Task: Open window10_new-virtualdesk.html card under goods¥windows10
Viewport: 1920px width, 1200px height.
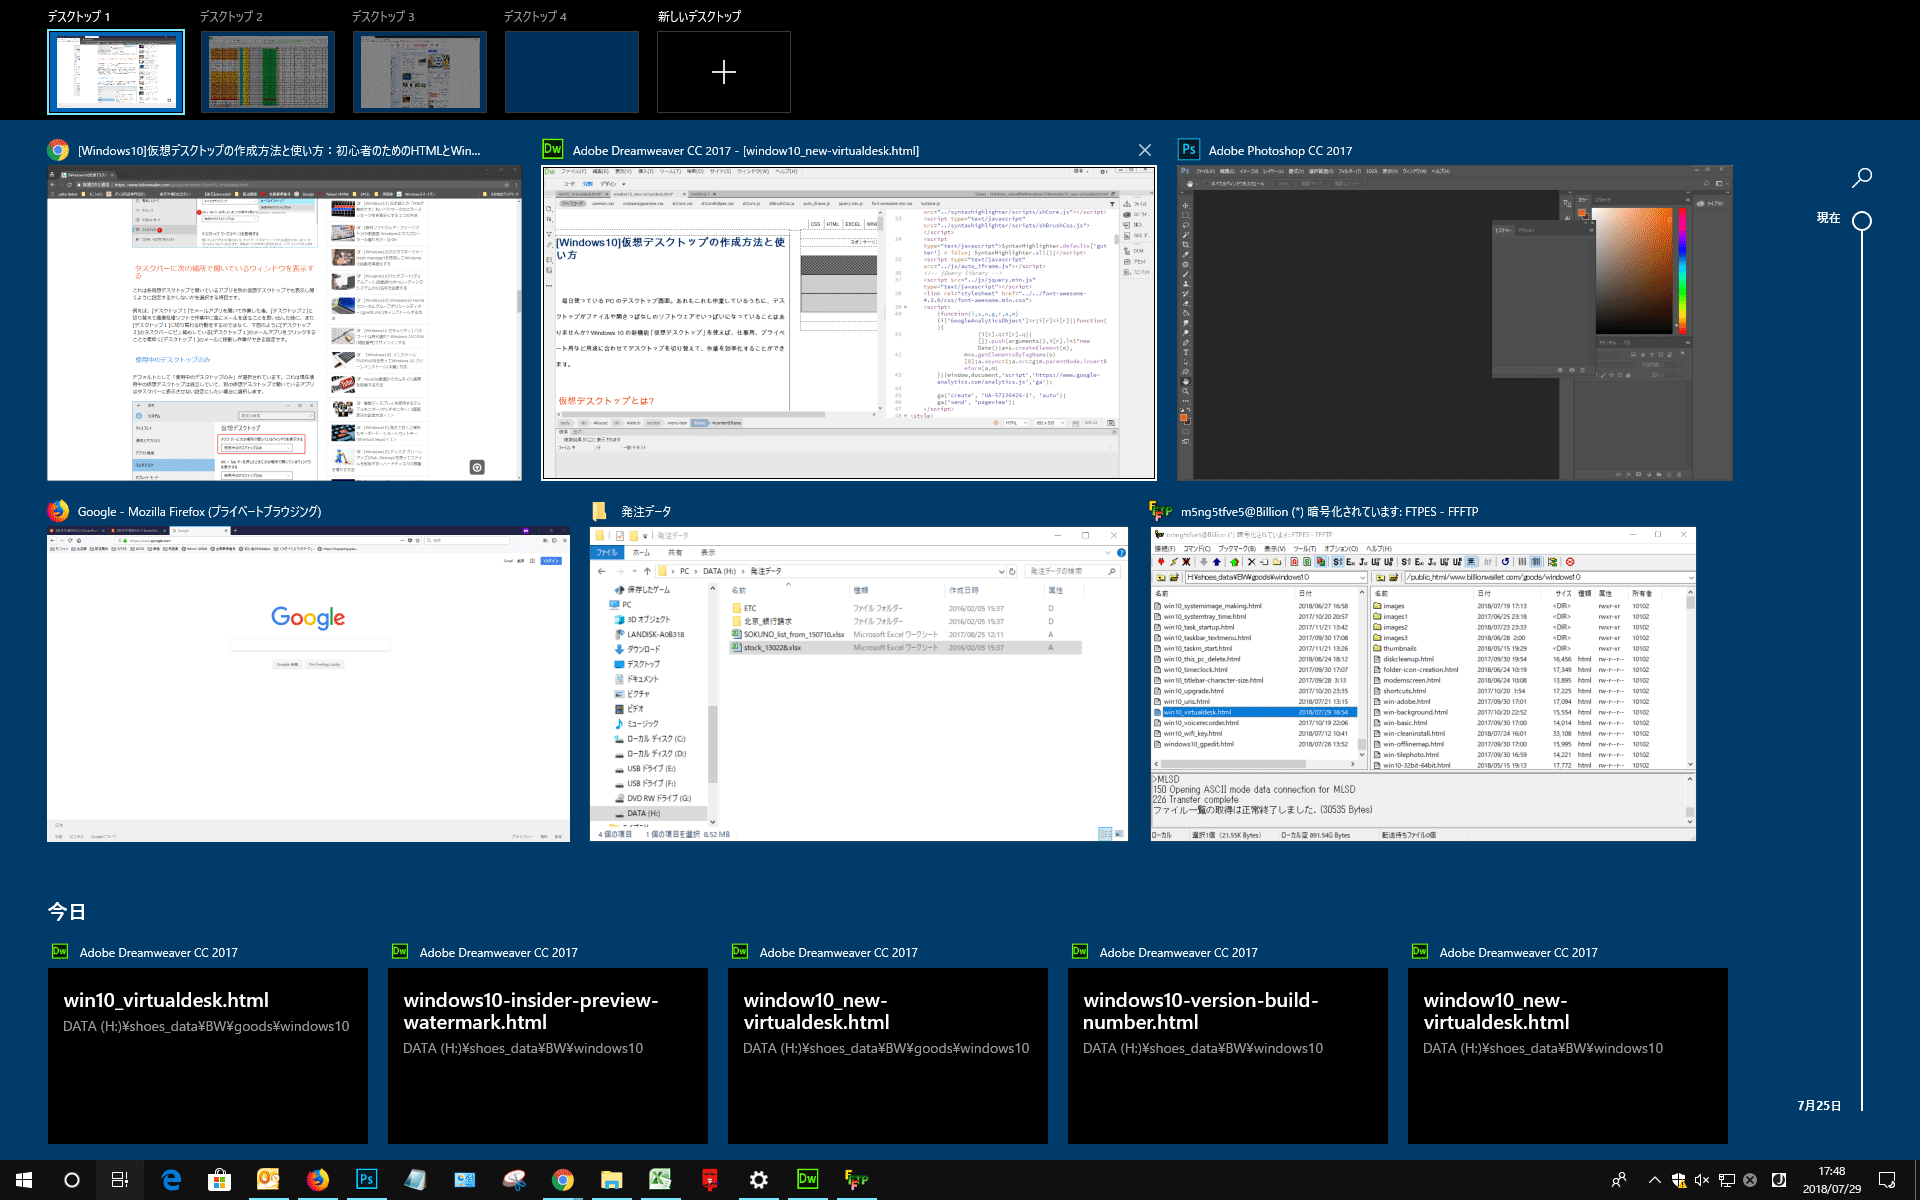Action: [888, 1055]
